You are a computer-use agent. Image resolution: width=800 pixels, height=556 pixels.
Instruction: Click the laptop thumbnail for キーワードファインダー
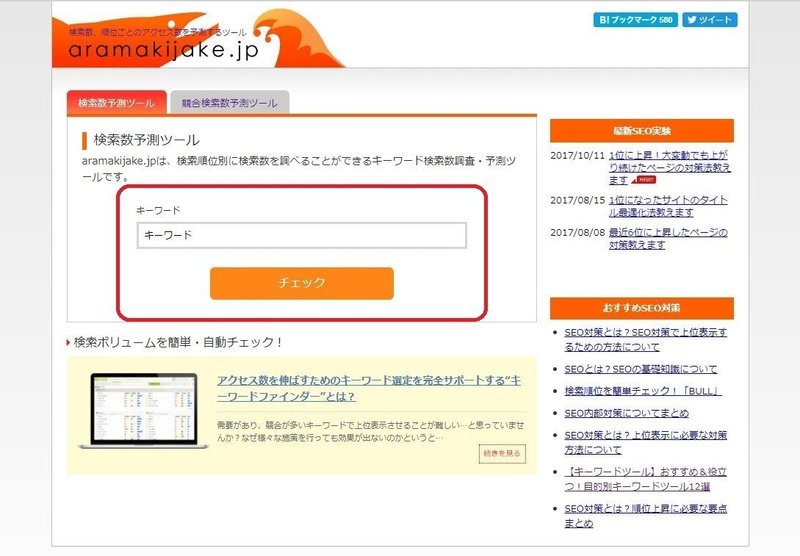(144, 411)
